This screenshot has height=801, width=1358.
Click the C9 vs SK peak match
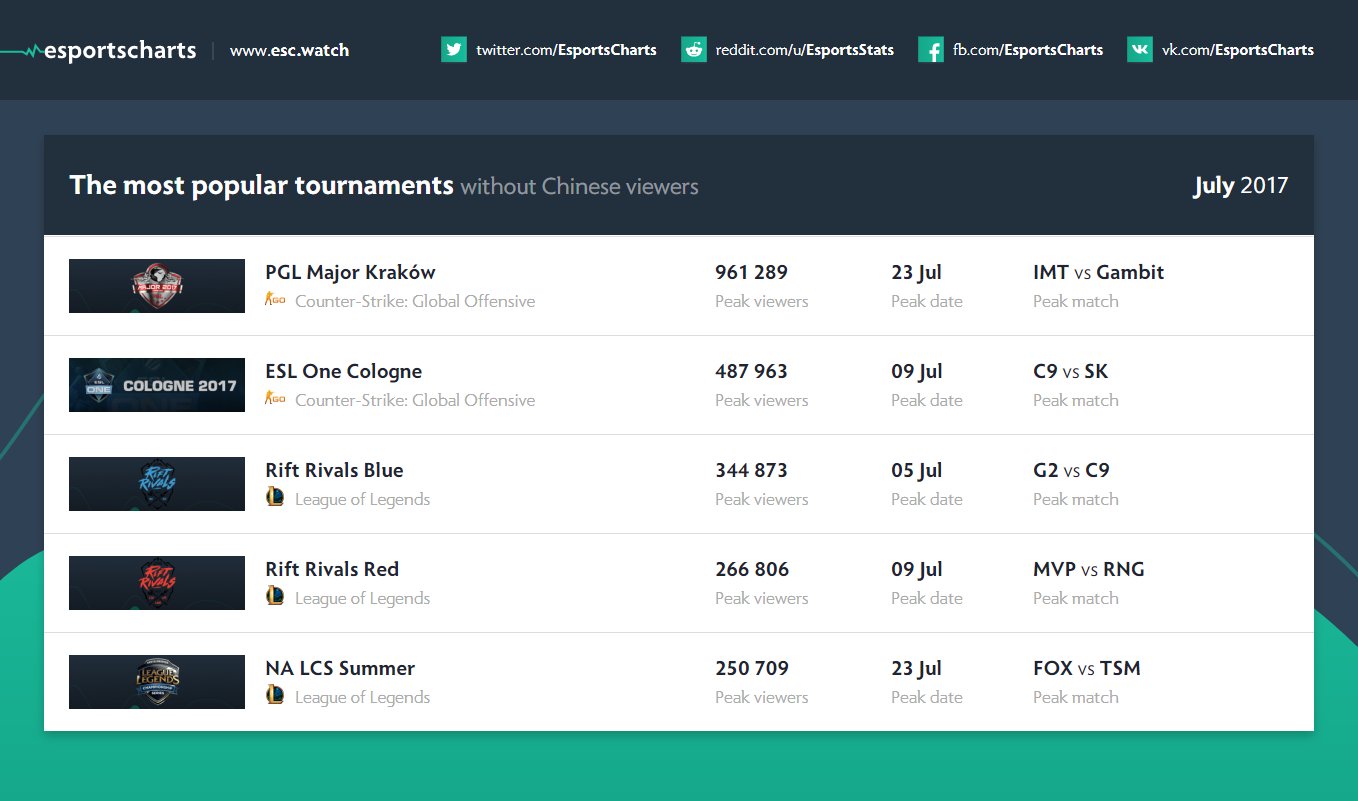[1070, 371]
